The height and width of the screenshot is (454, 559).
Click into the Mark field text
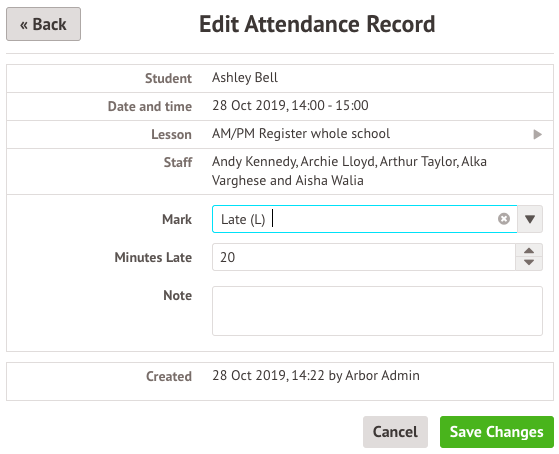click(355, 219)
